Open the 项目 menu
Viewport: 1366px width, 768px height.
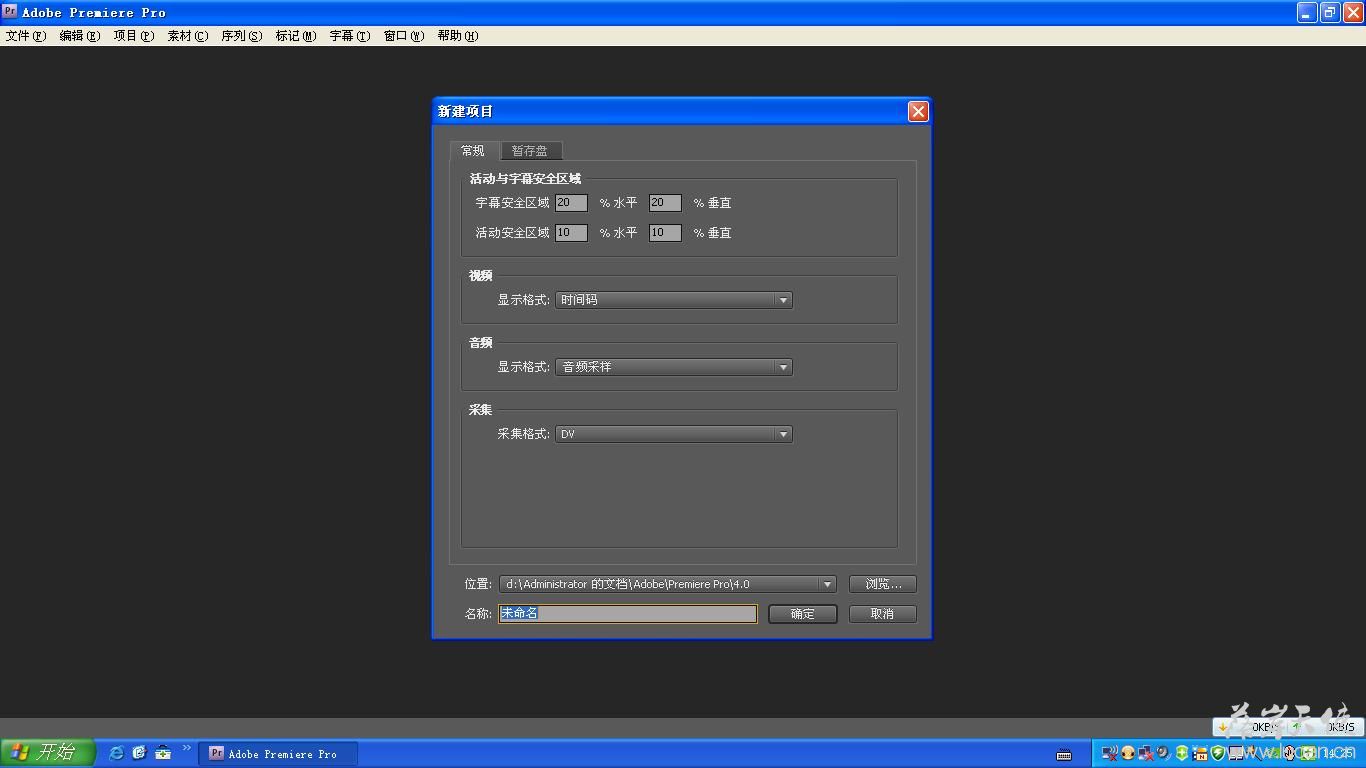click(133, 36)
